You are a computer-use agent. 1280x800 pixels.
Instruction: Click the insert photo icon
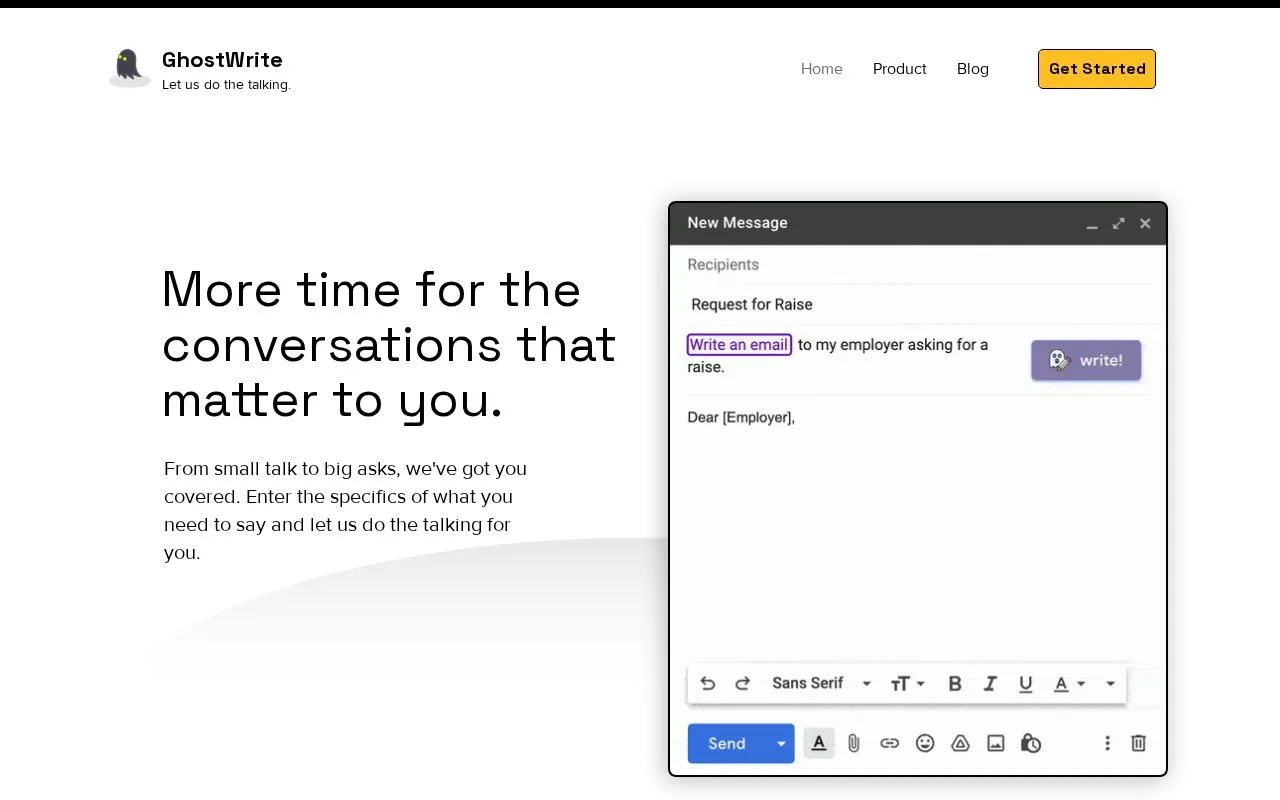point(996,743)
